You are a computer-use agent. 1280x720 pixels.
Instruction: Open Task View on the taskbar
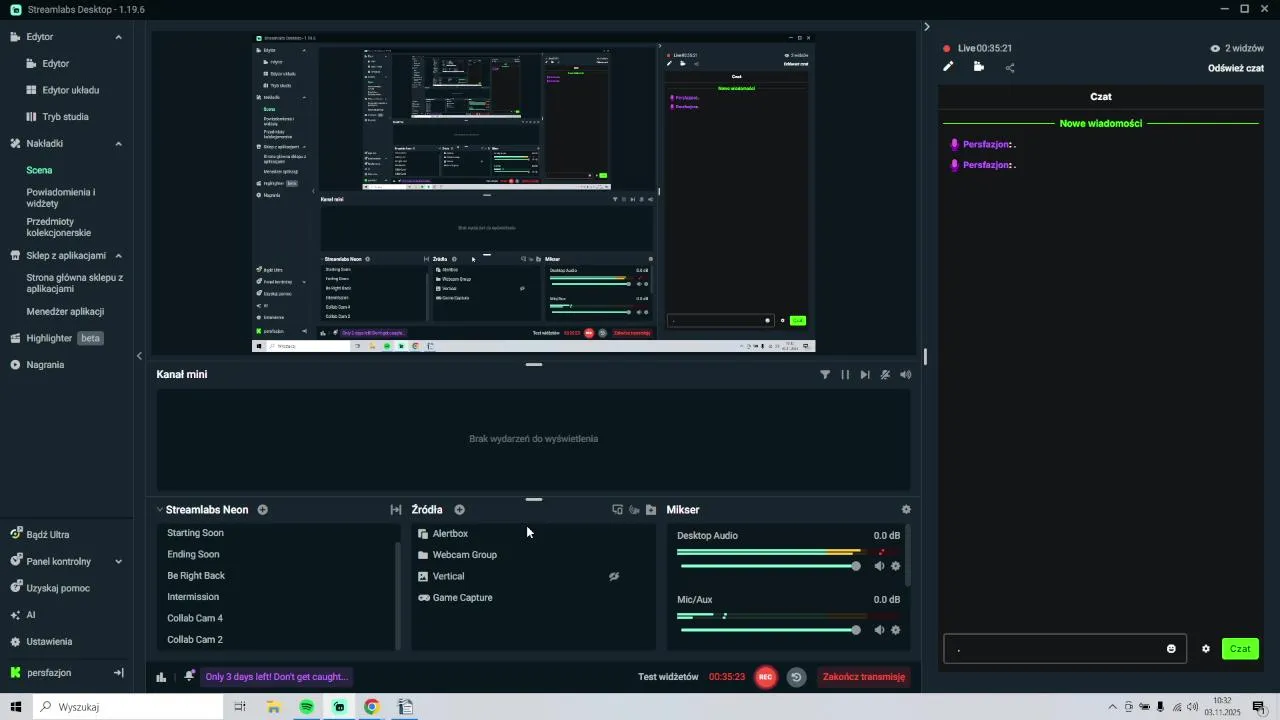point(240,707)
